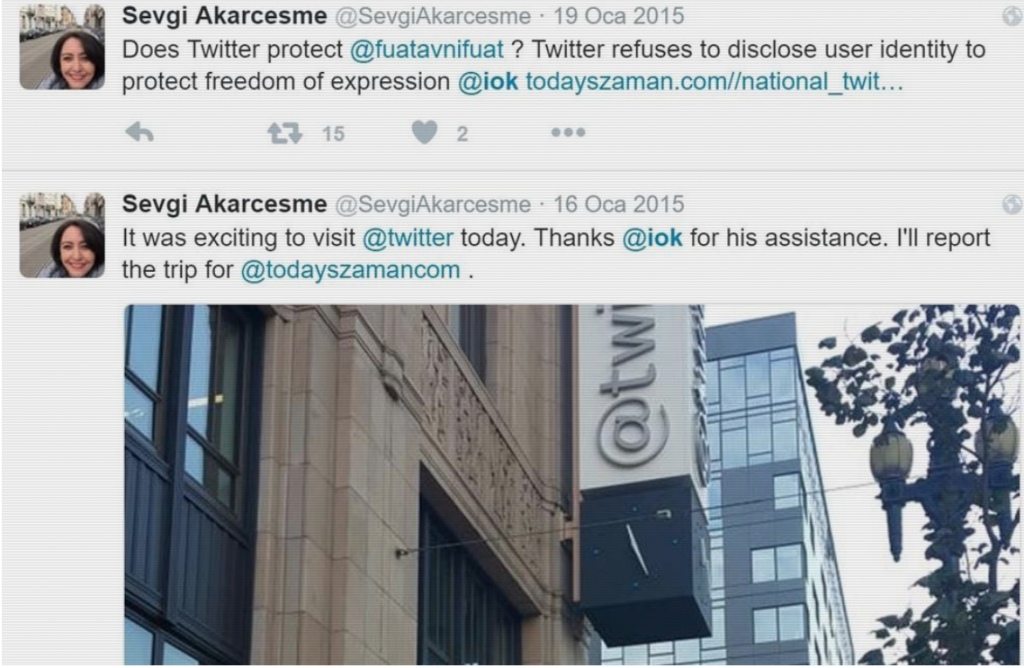This screenshot has width=1024, height=668.
Task: Open the 19 Oca 2015 timestamp
Action: 618,16
